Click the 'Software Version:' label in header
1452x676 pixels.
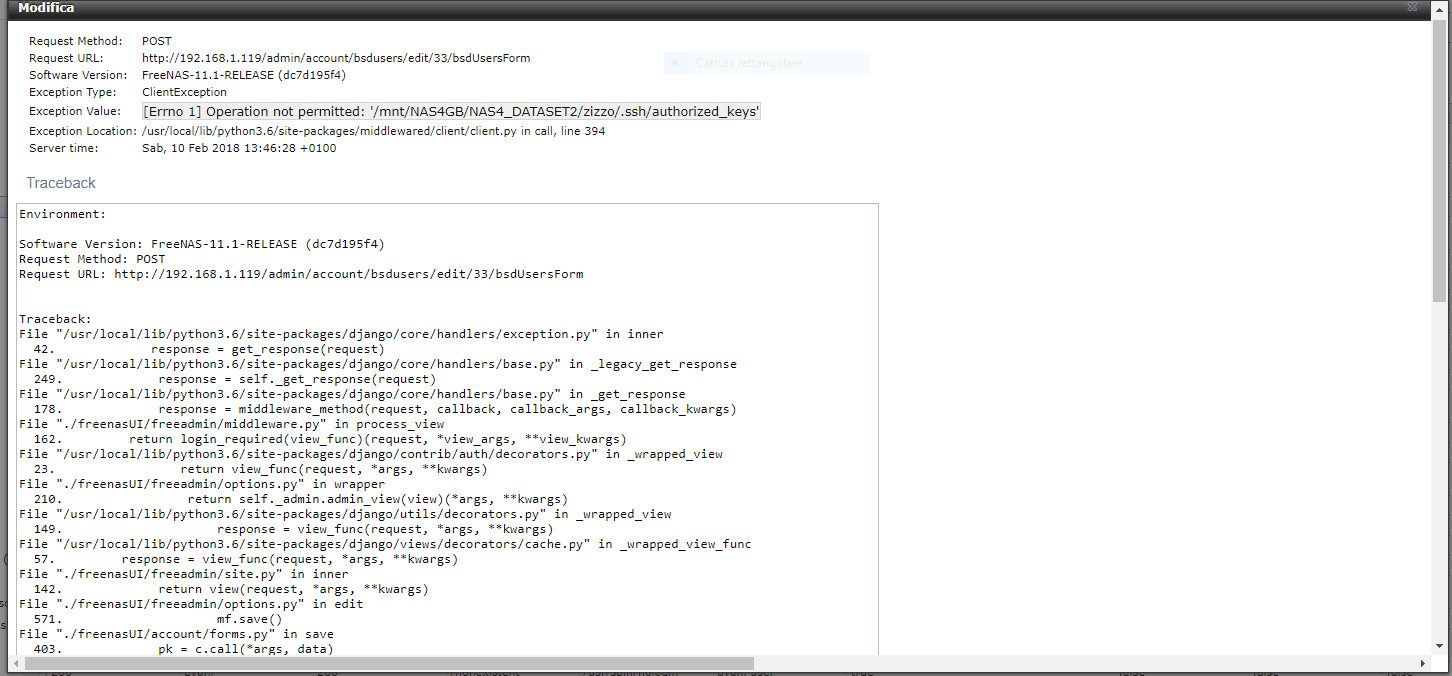78,75
